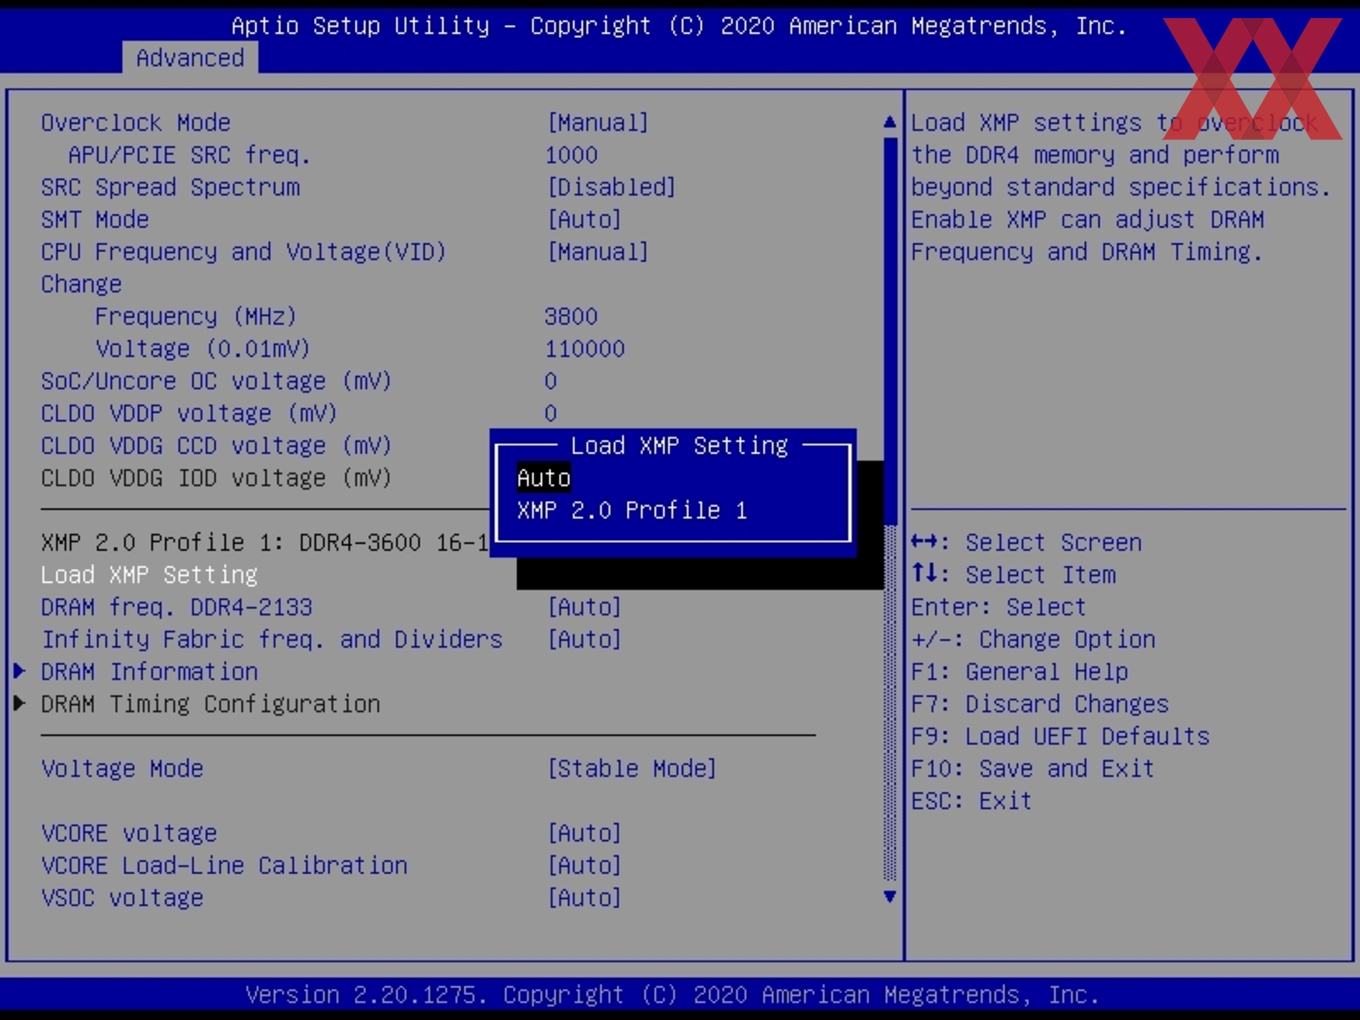Screen dimensions: 1360x1020
Task: Click the Load XMP Setting popup title
Action: click(x=679, y=445)
